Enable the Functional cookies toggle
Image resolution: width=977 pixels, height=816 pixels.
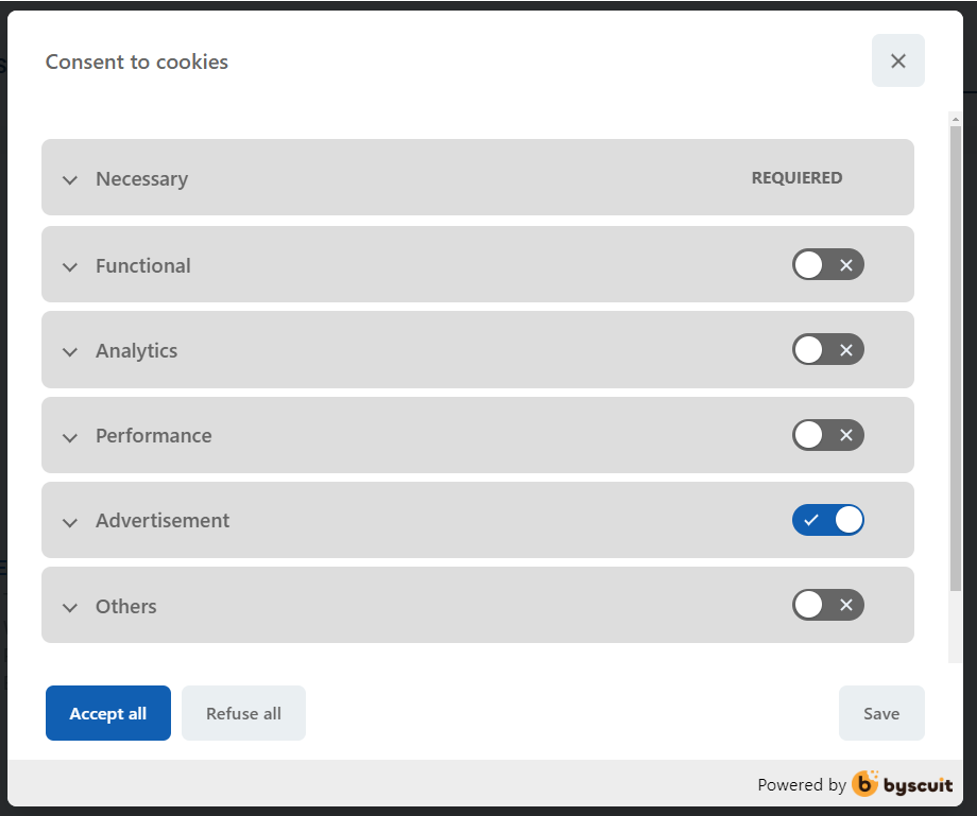(827, 265)
